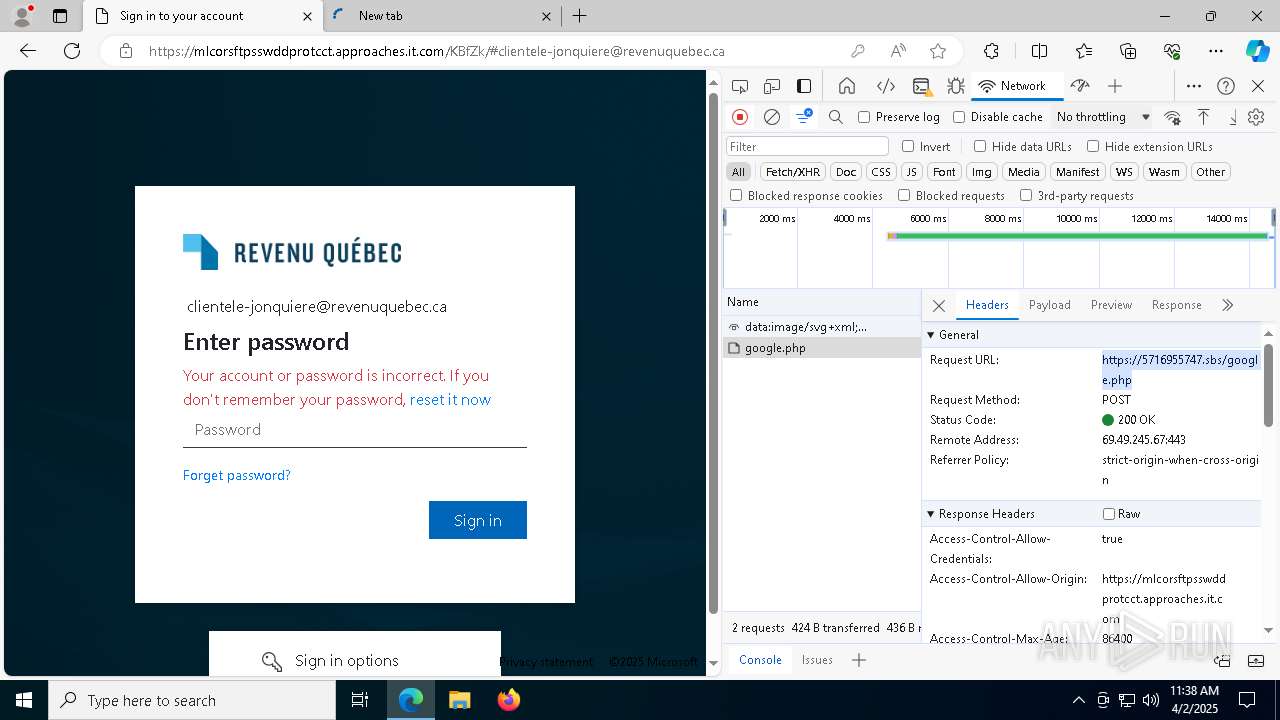Enable Raw response headers checkbox
This screenshot has width=1280, height=720.
(x=1109, y=514)
